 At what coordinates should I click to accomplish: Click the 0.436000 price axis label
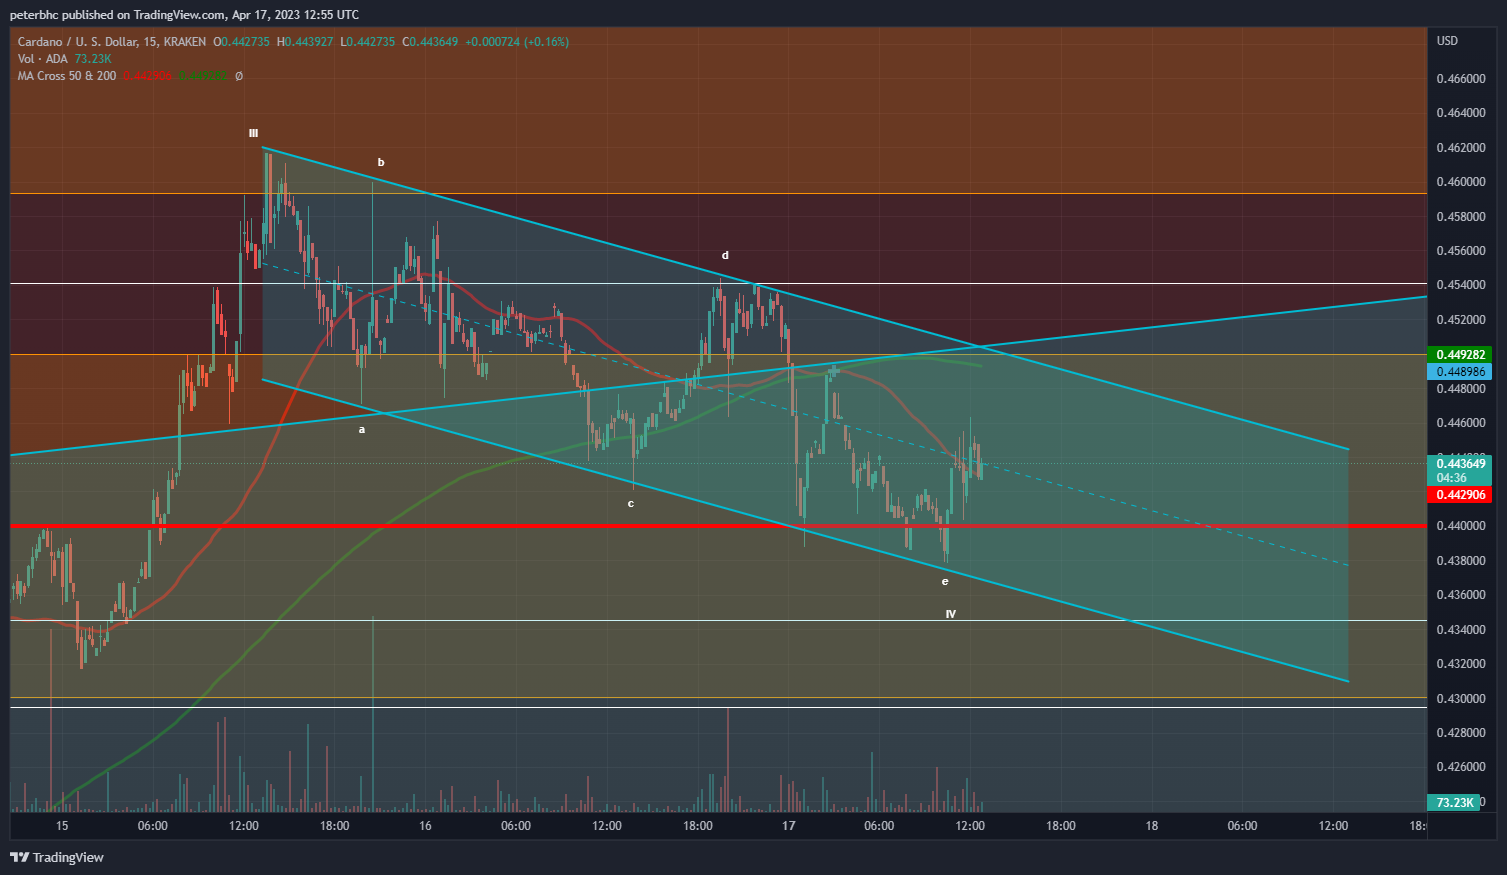(x=1461, y=595)
